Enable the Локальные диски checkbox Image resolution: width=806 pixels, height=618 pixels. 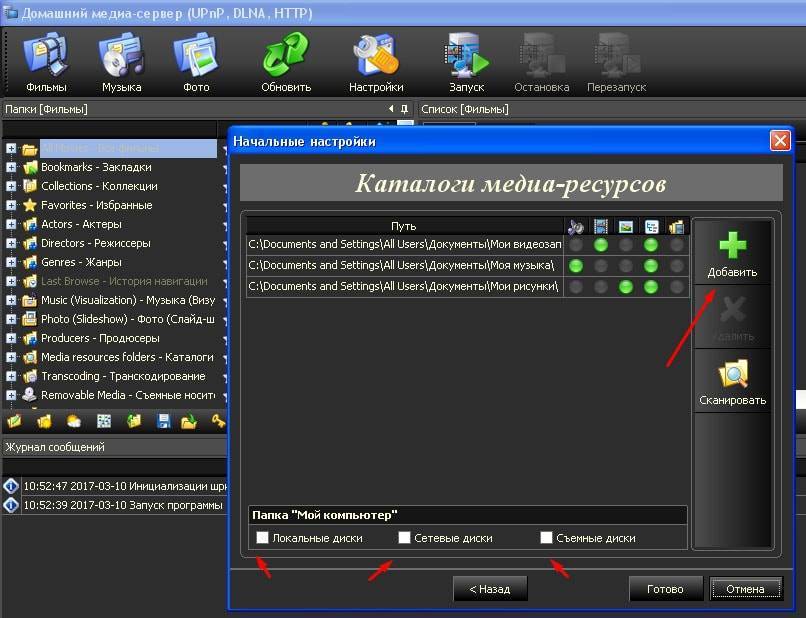point(263,538)
